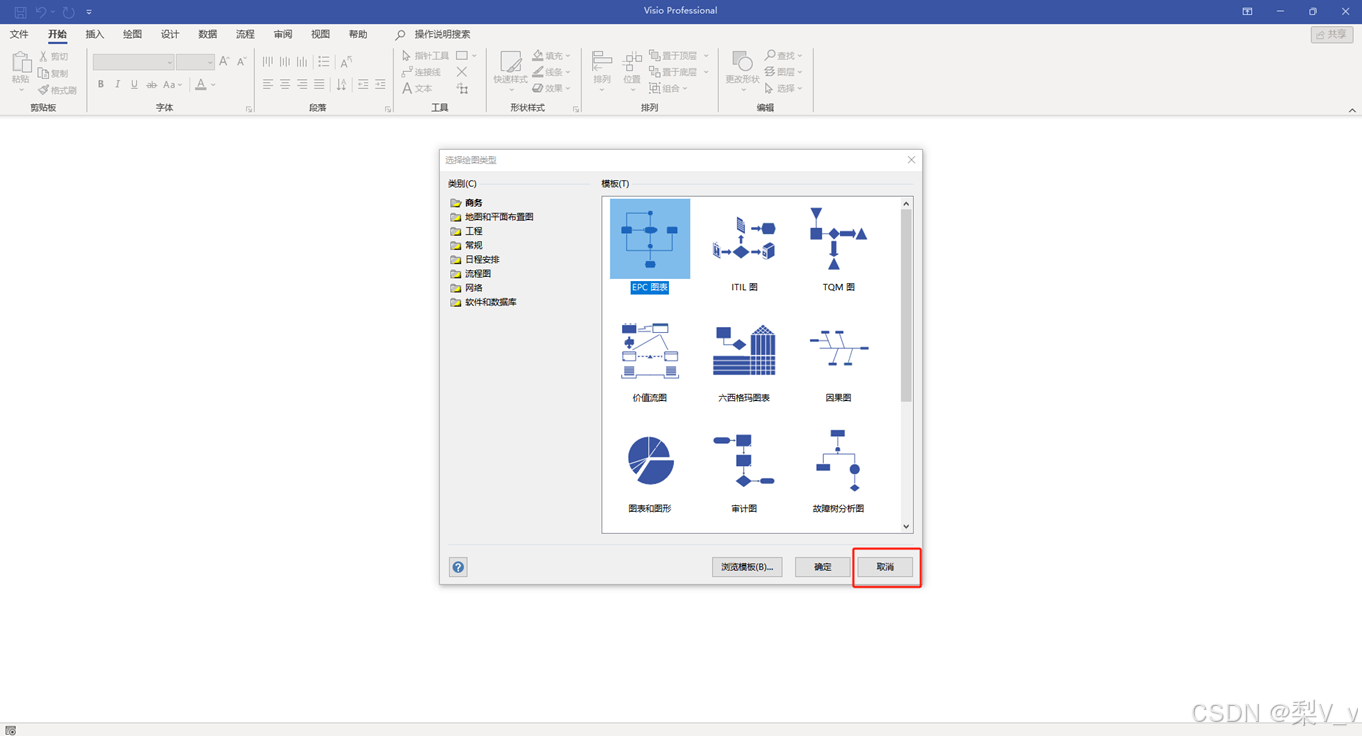Click the 浏览模板(B)... button

pyautogui.click(x=747, y=567)
